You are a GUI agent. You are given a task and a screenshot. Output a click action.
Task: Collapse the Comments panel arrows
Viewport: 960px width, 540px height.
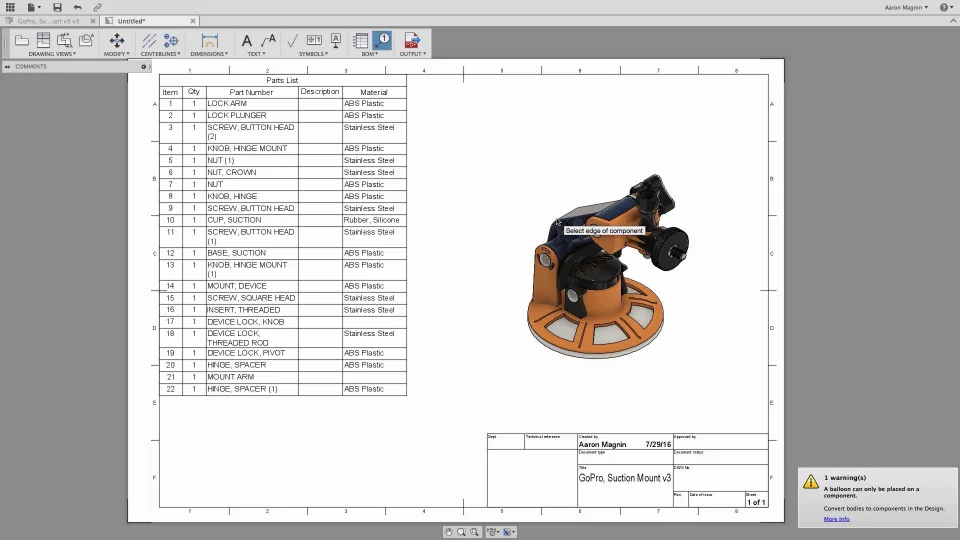point(7,66)
